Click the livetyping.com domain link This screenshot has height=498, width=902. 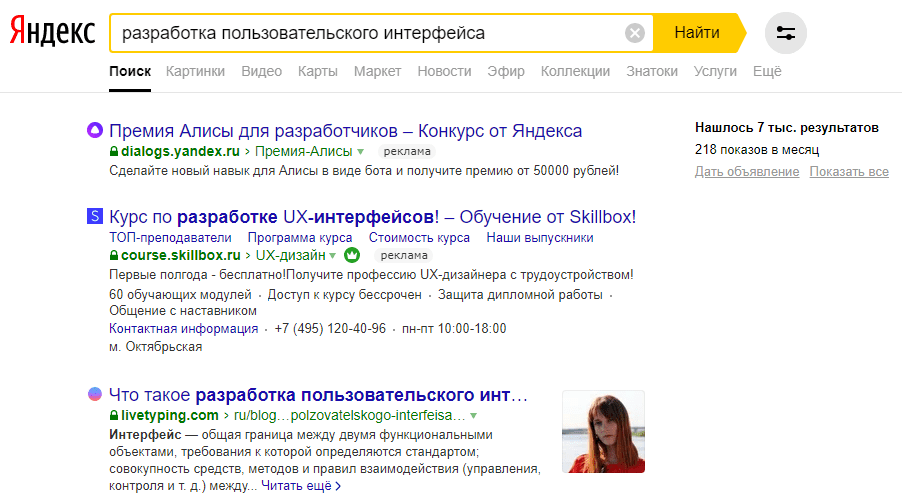170,415
